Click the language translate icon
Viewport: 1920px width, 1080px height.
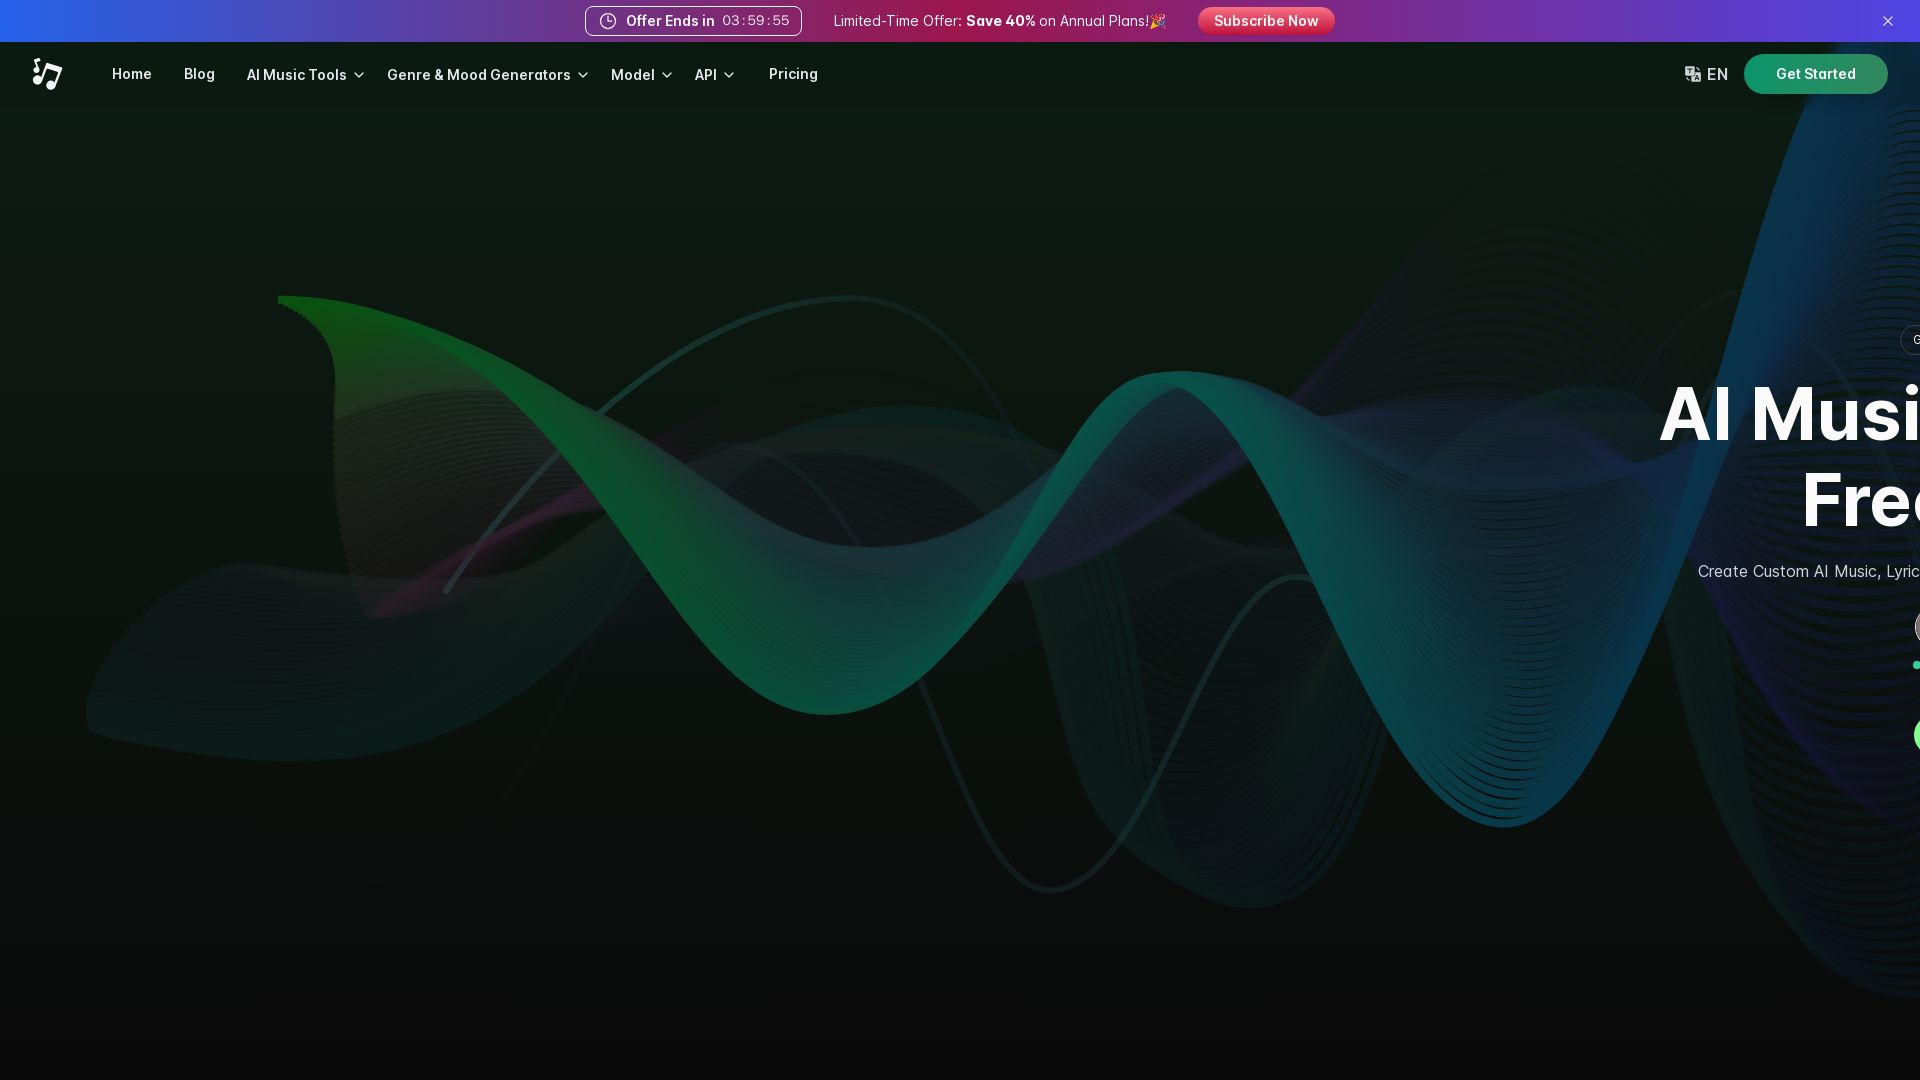pos(1692,74)
